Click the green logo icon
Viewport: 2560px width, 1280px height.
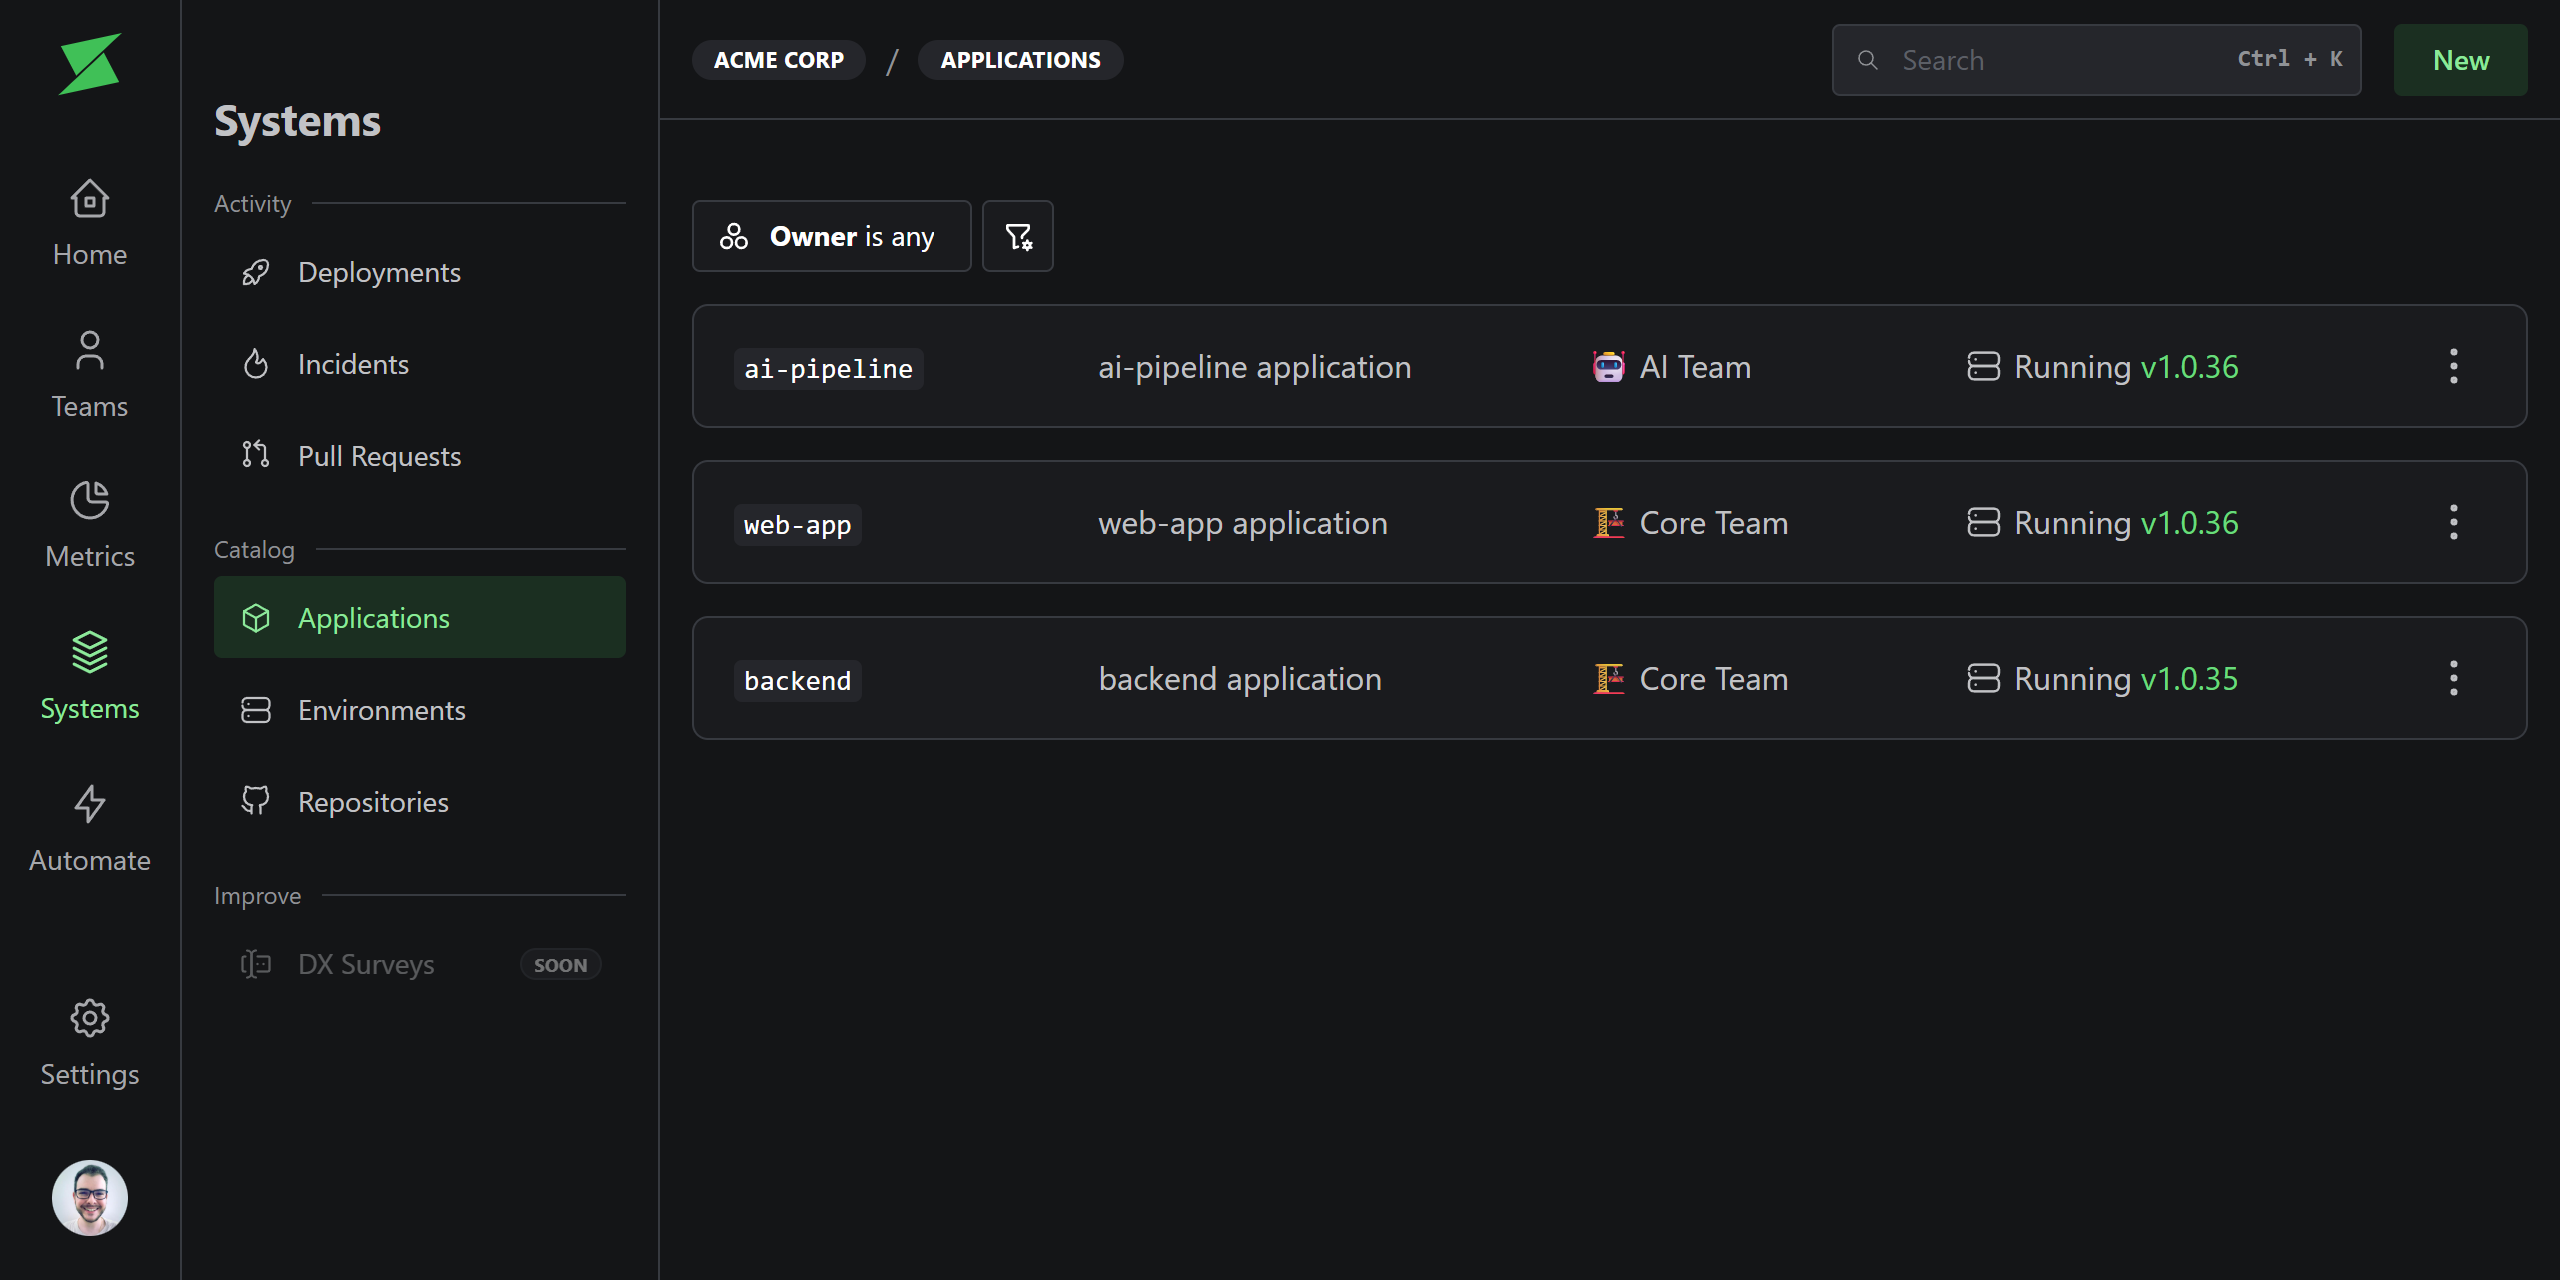coord(89,64)
